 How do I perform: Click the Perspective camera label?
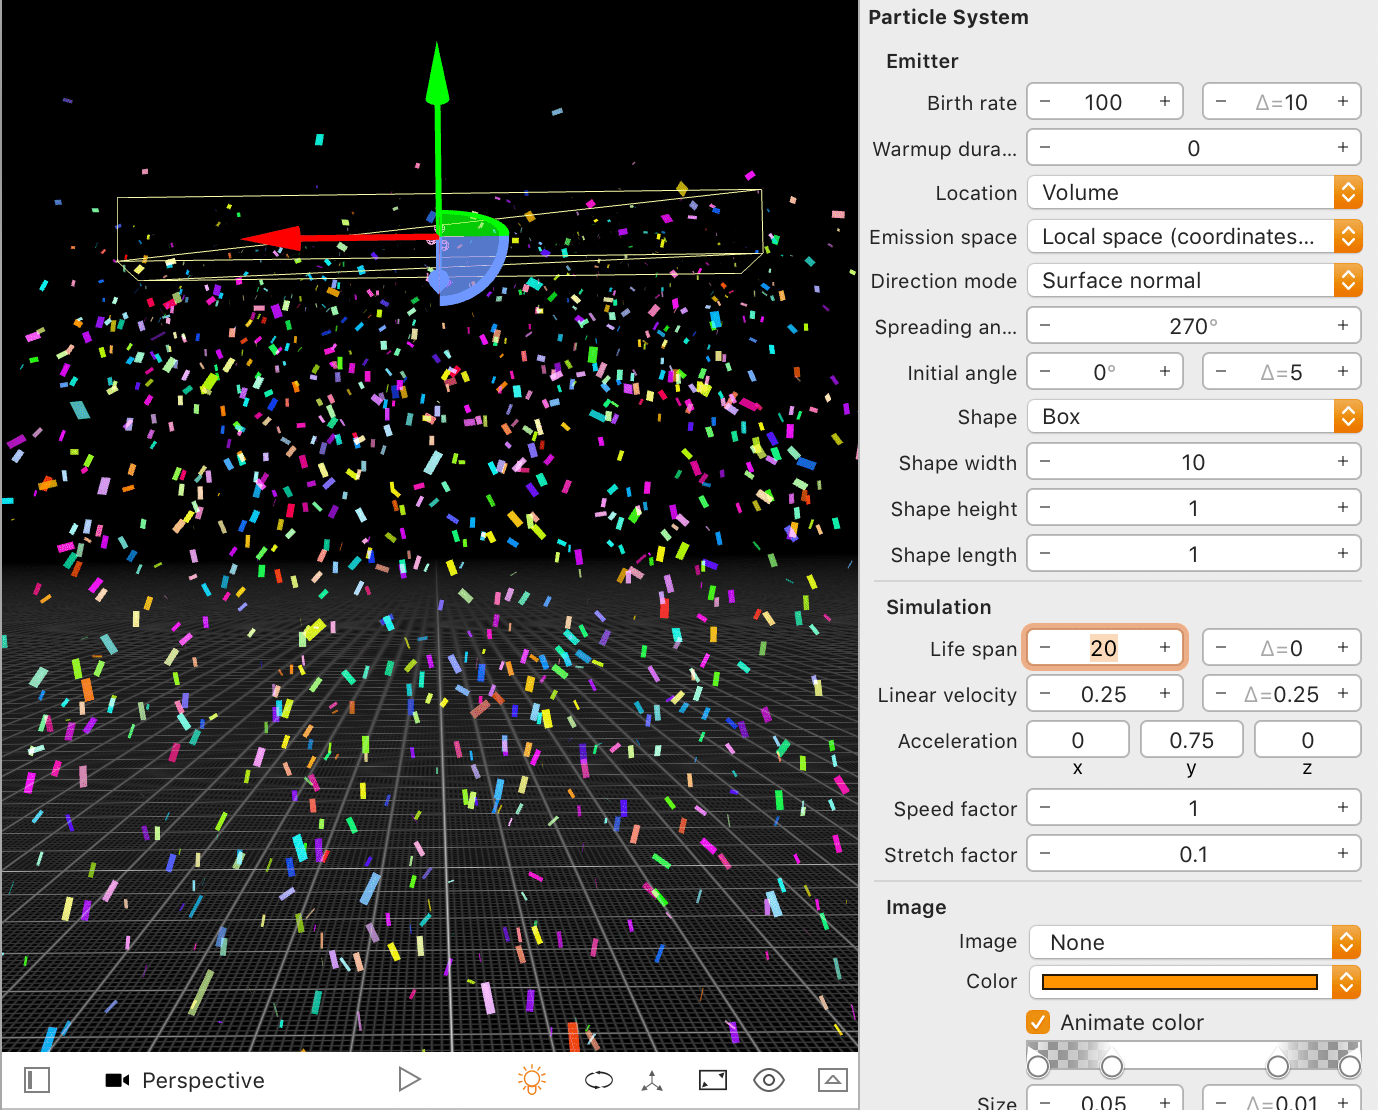pyautogui.click(x=203, y=1080)
